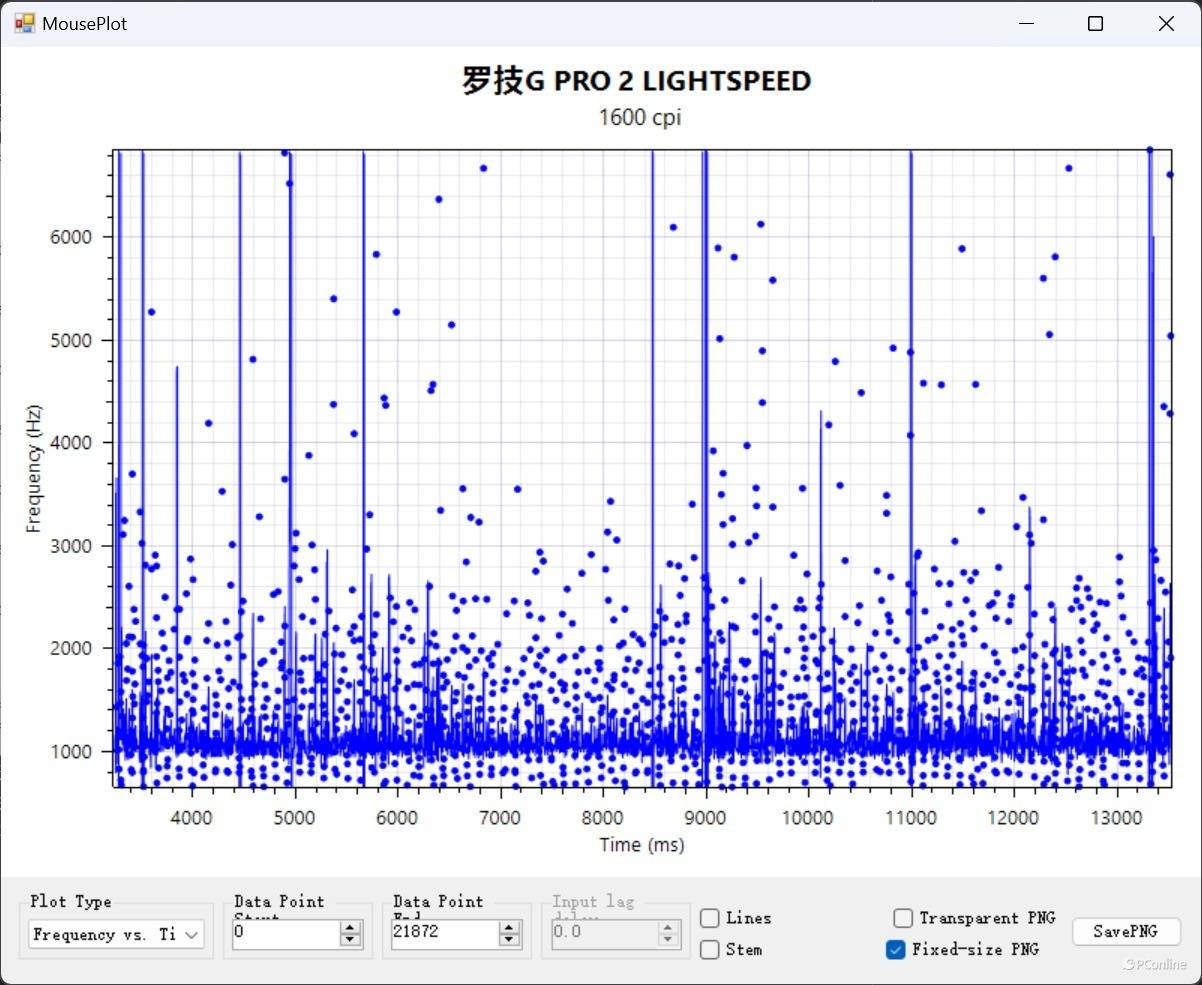Check the Transparent PNG option

point(903,918)
